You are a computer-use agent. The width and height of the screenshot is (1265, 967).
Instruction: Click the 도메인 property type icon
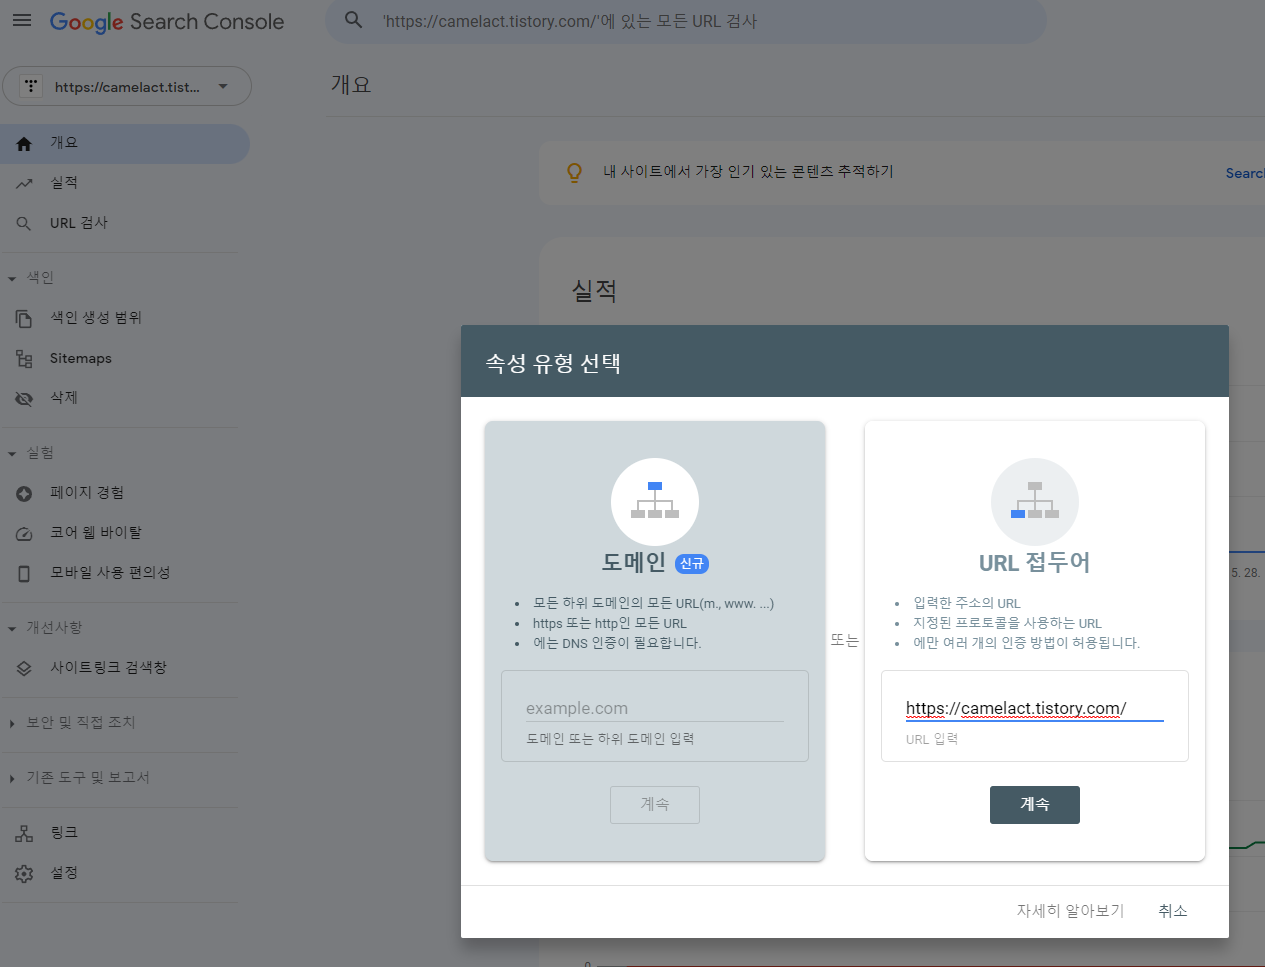(x=655, y=502)
